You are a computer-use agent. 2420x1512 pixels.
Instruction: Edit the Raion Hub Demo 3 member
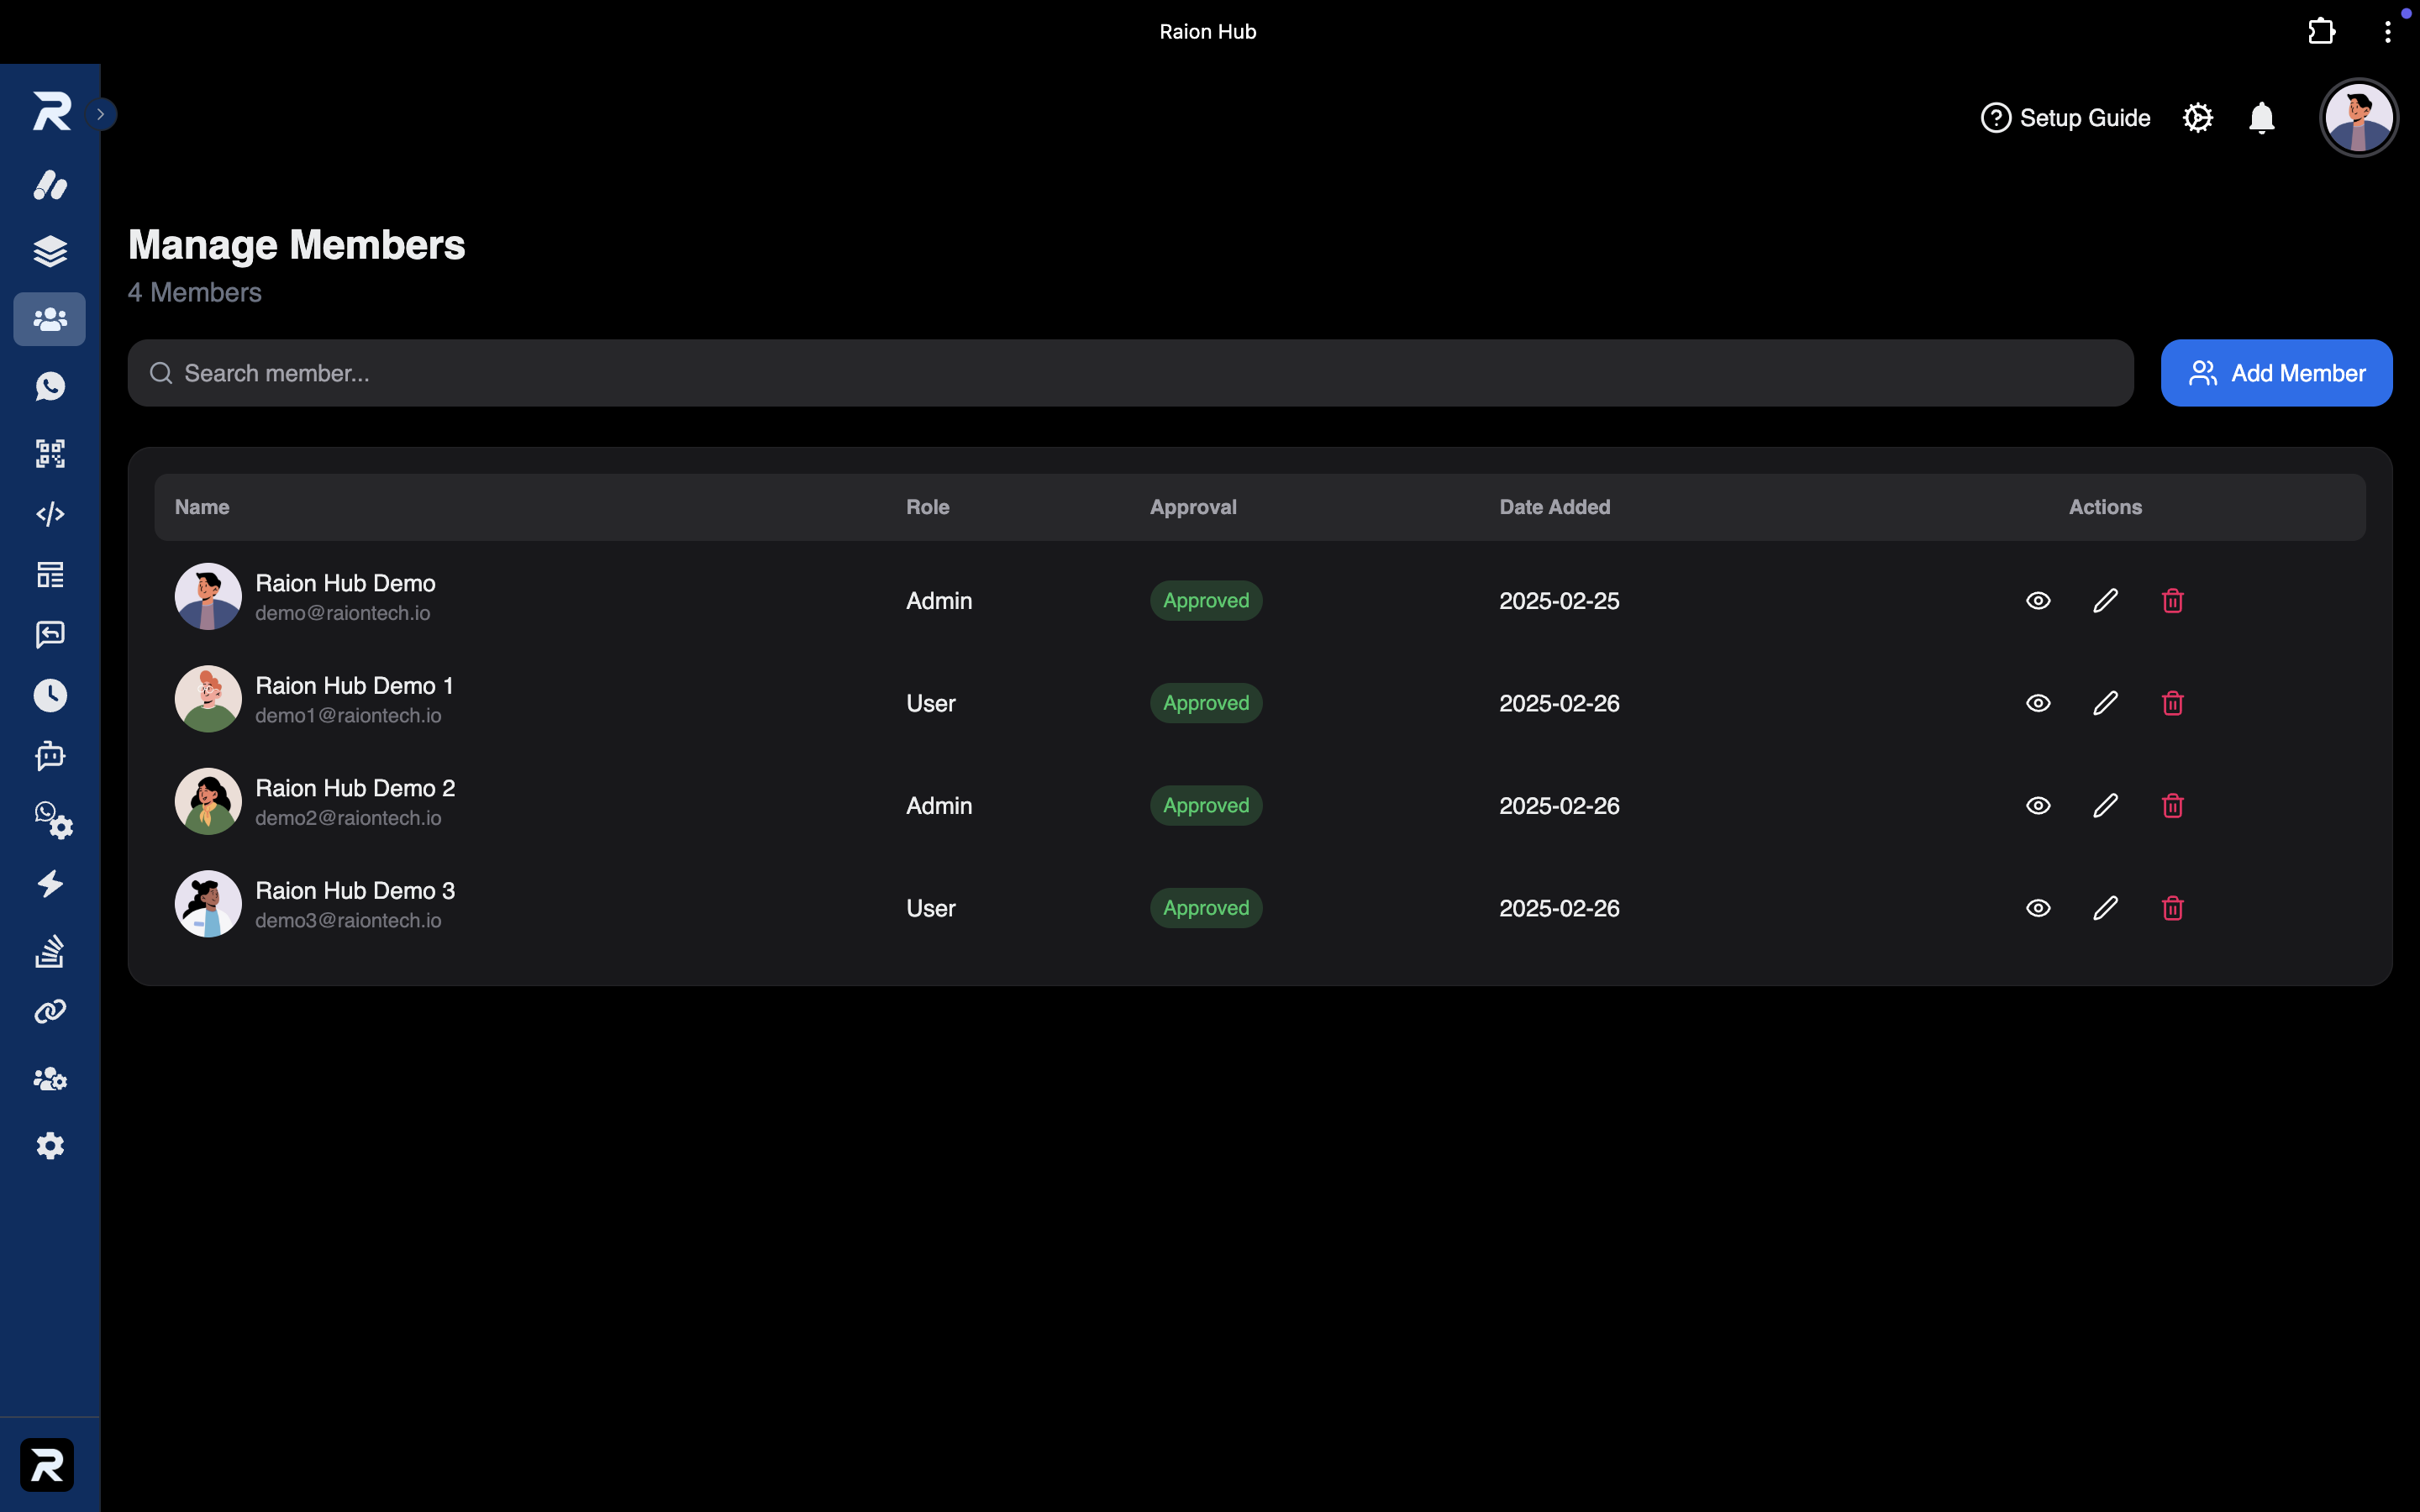[x=2105, y=908]
